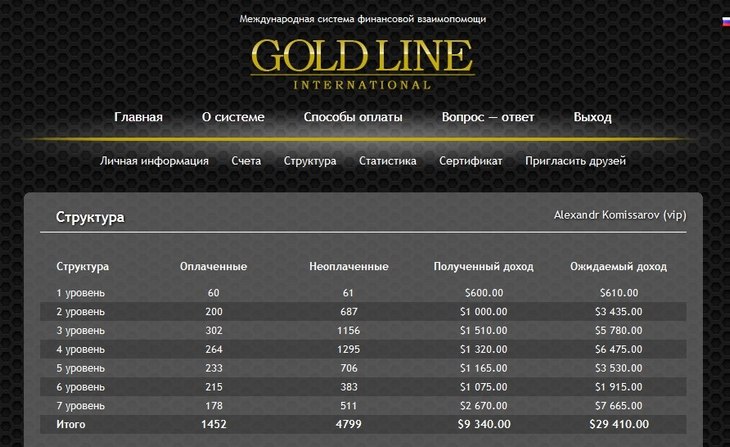Screen dimensions: 730x447
Task: Click the Alexandr Komissarov (vip) username
Action: pyautogui.click(x=620, y=215)
